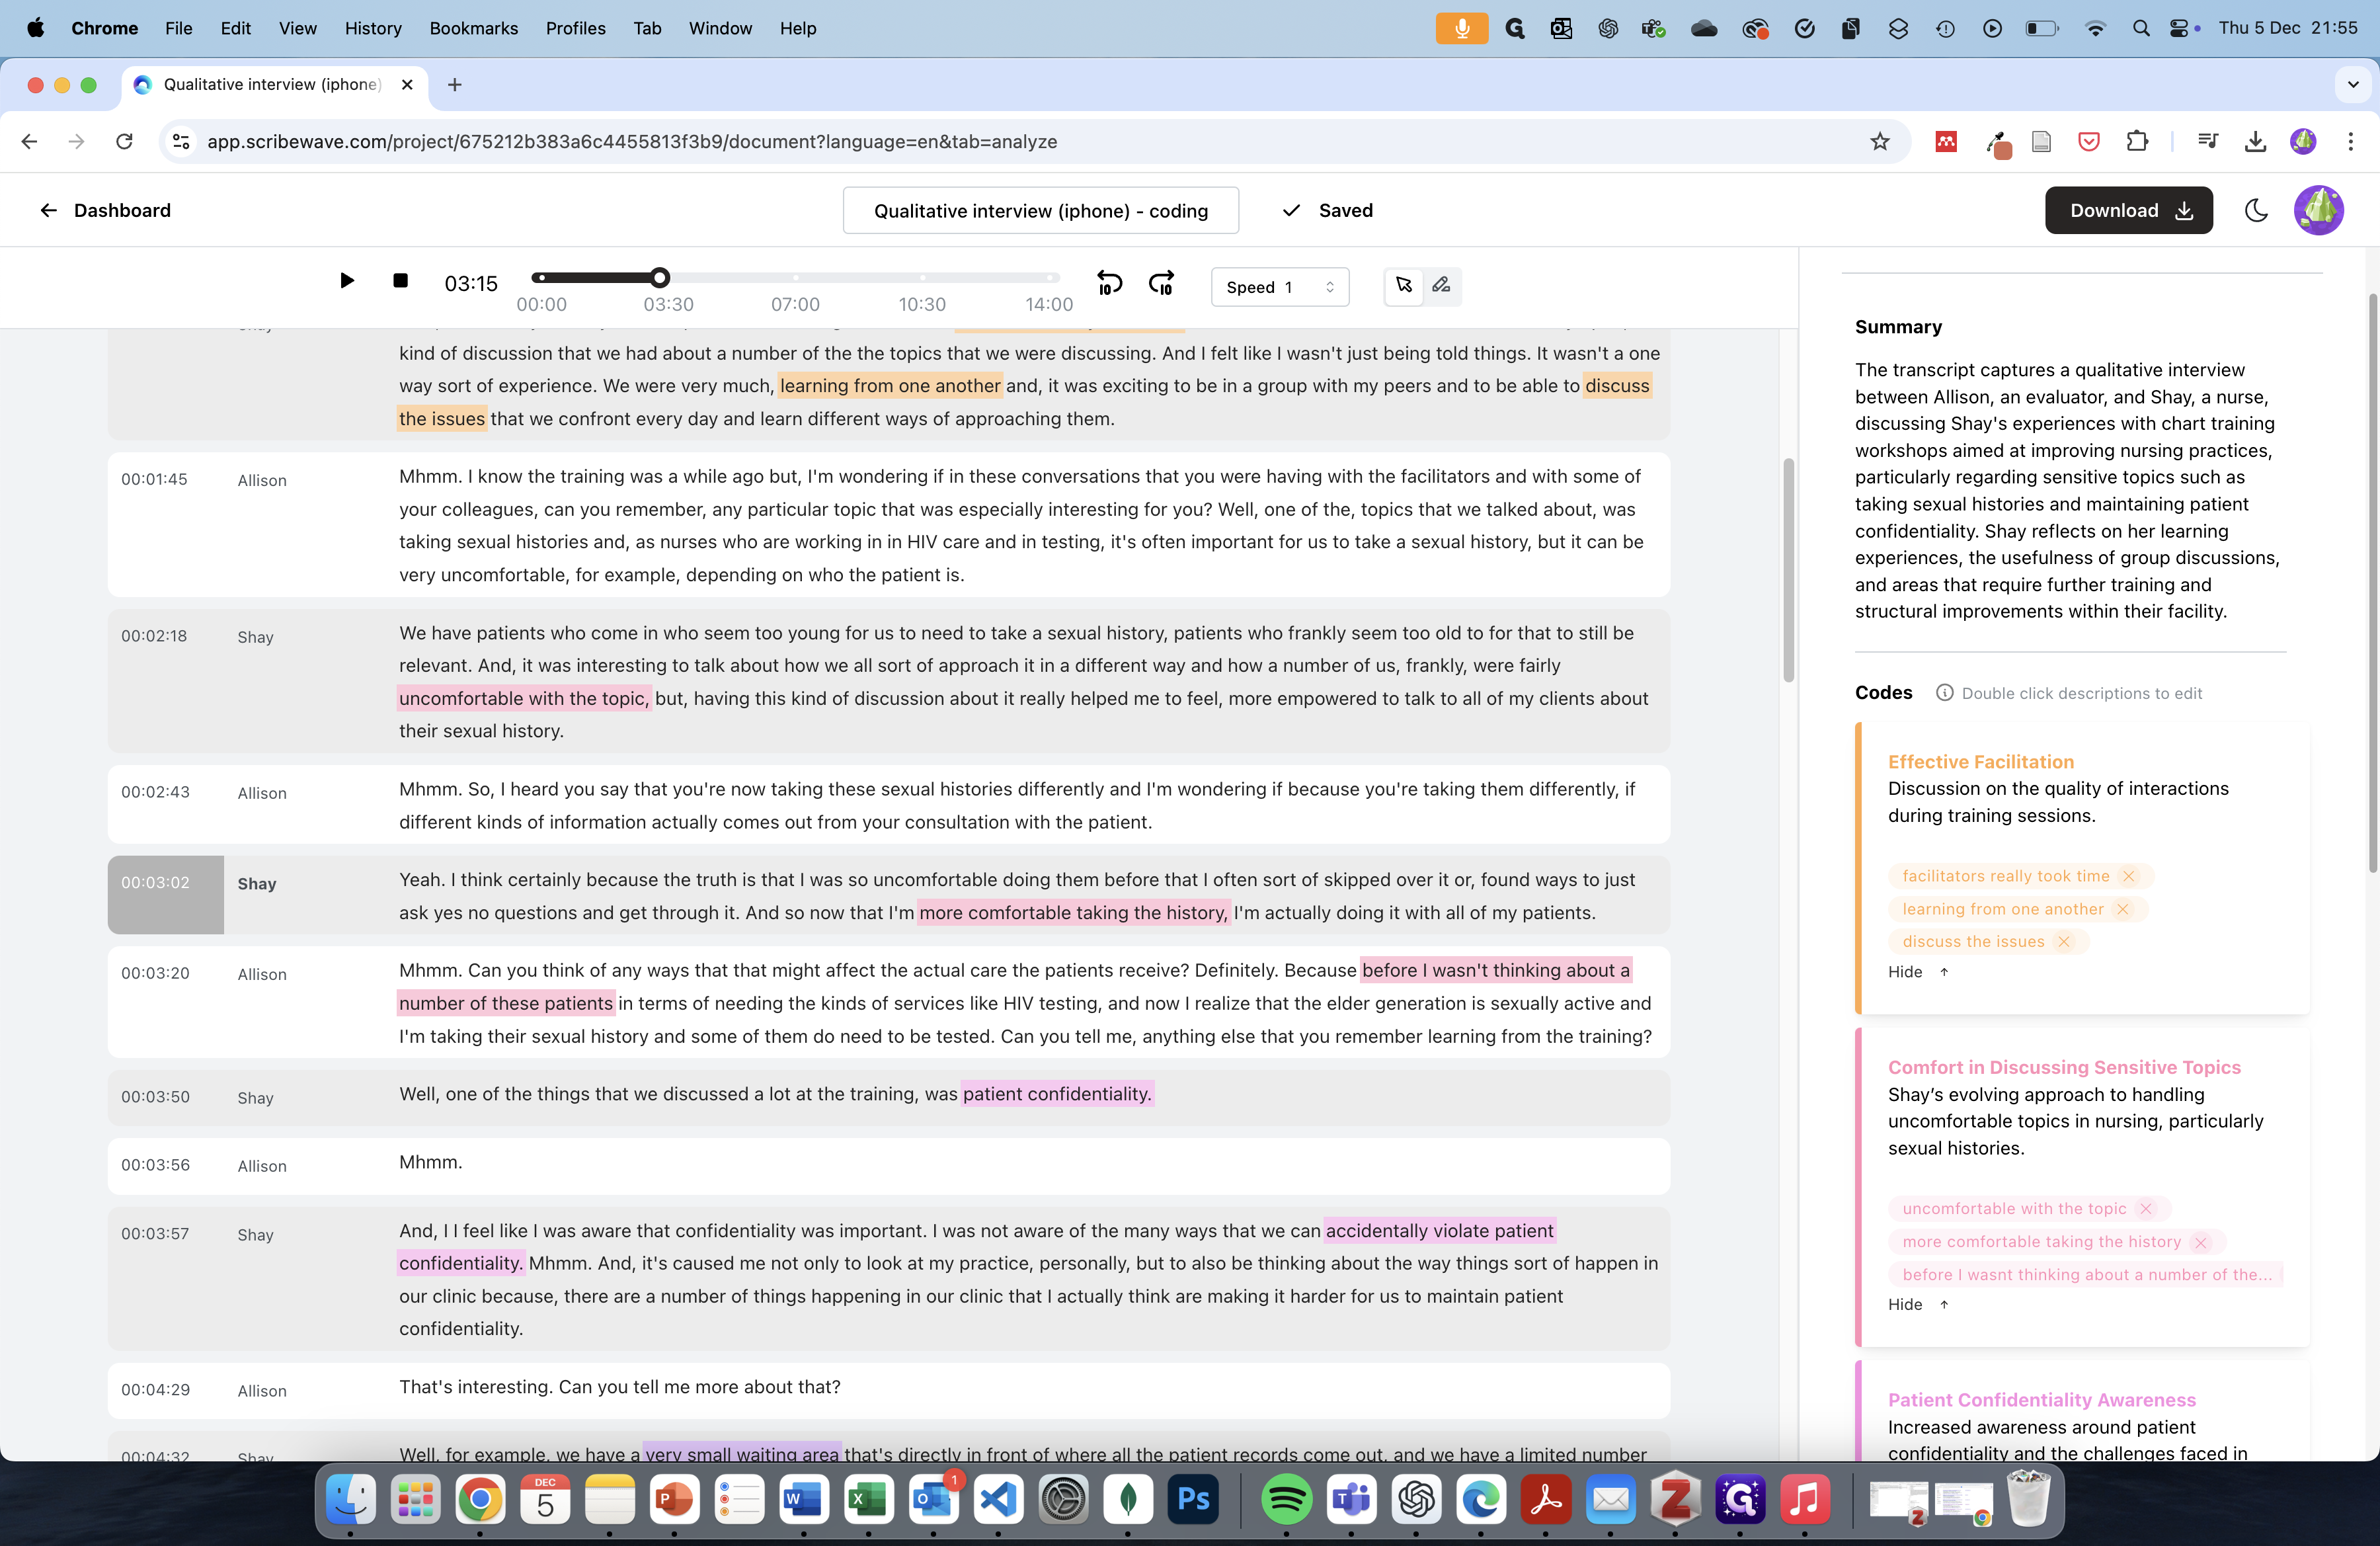Remove 'learning from one another' tag

coord(2123,909)
